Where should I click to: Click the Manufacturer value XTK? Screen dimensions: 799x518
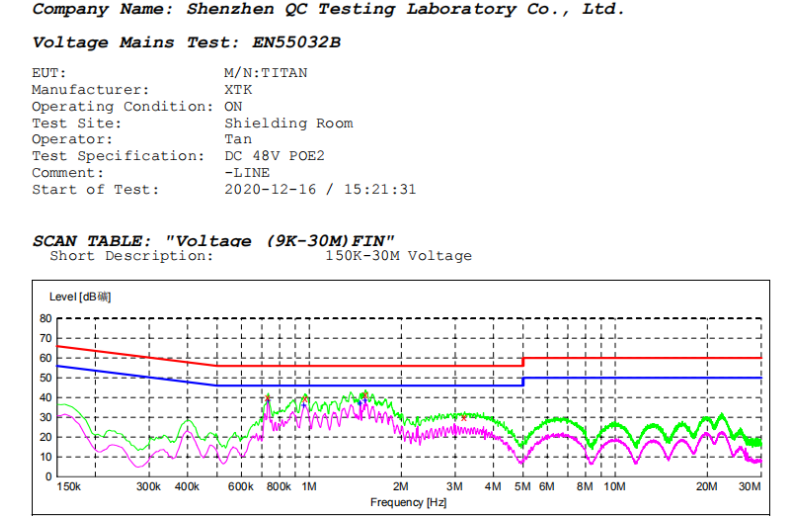[x=238, y=90]
